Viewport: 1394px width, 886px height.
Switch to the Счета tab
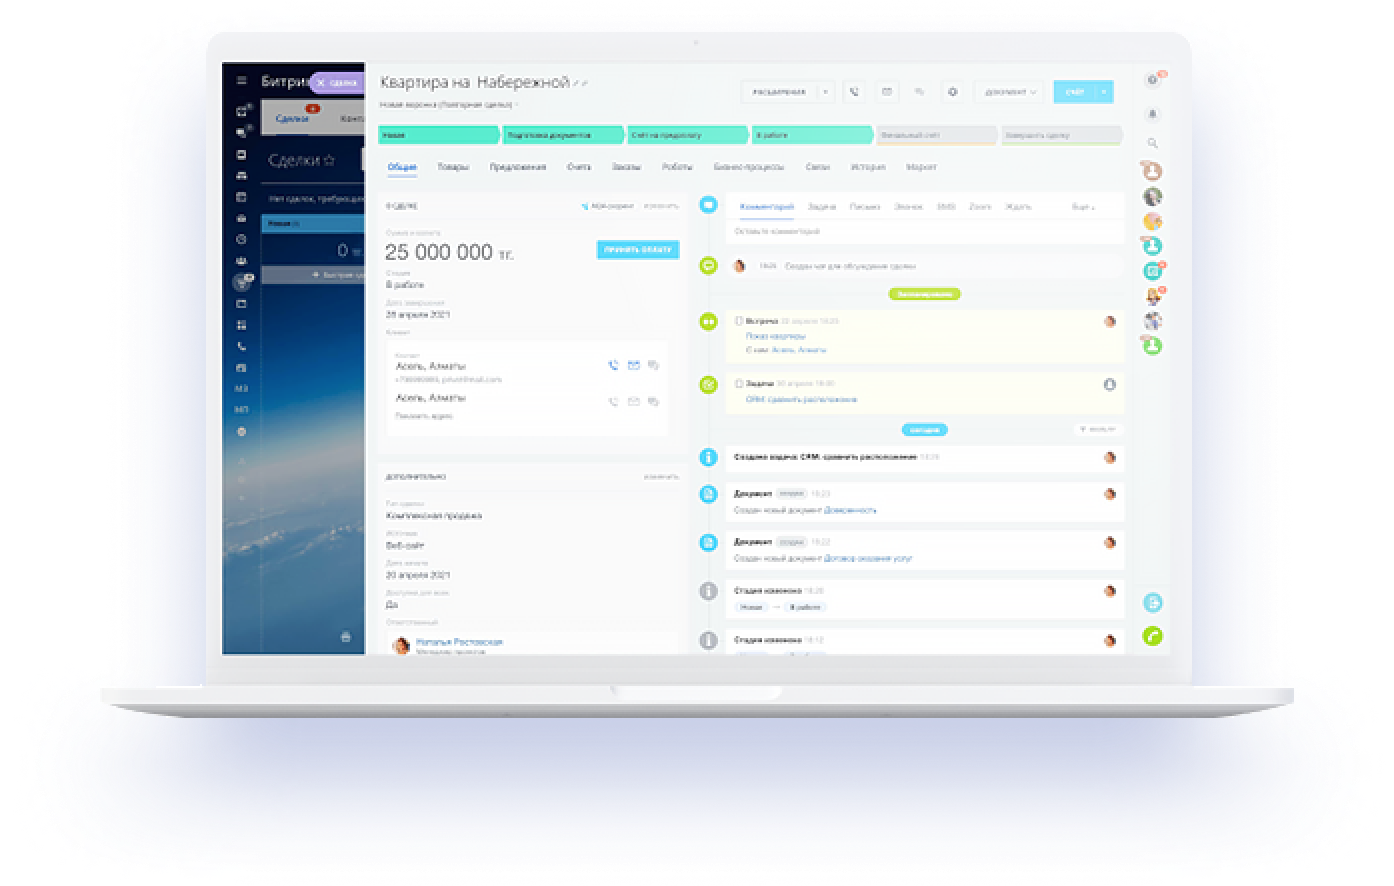(579, 167)
